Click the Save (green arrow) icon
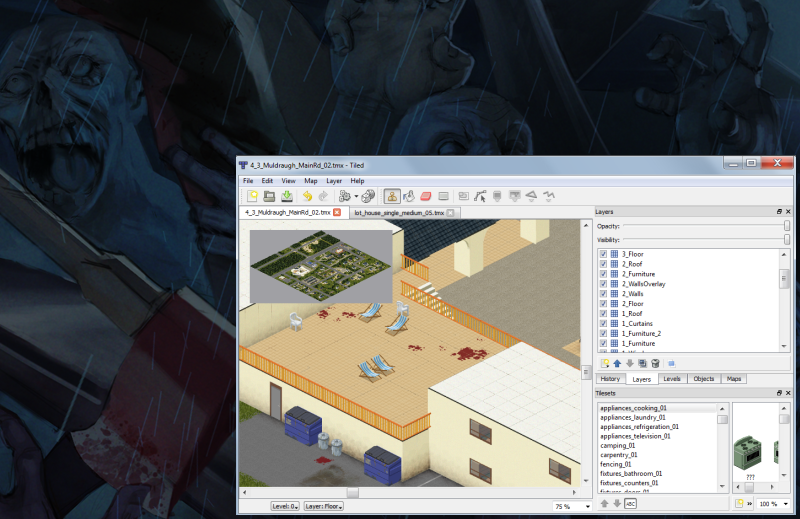Image resolution: width=800 pixels, height=519 pixels. coord(287,196)
